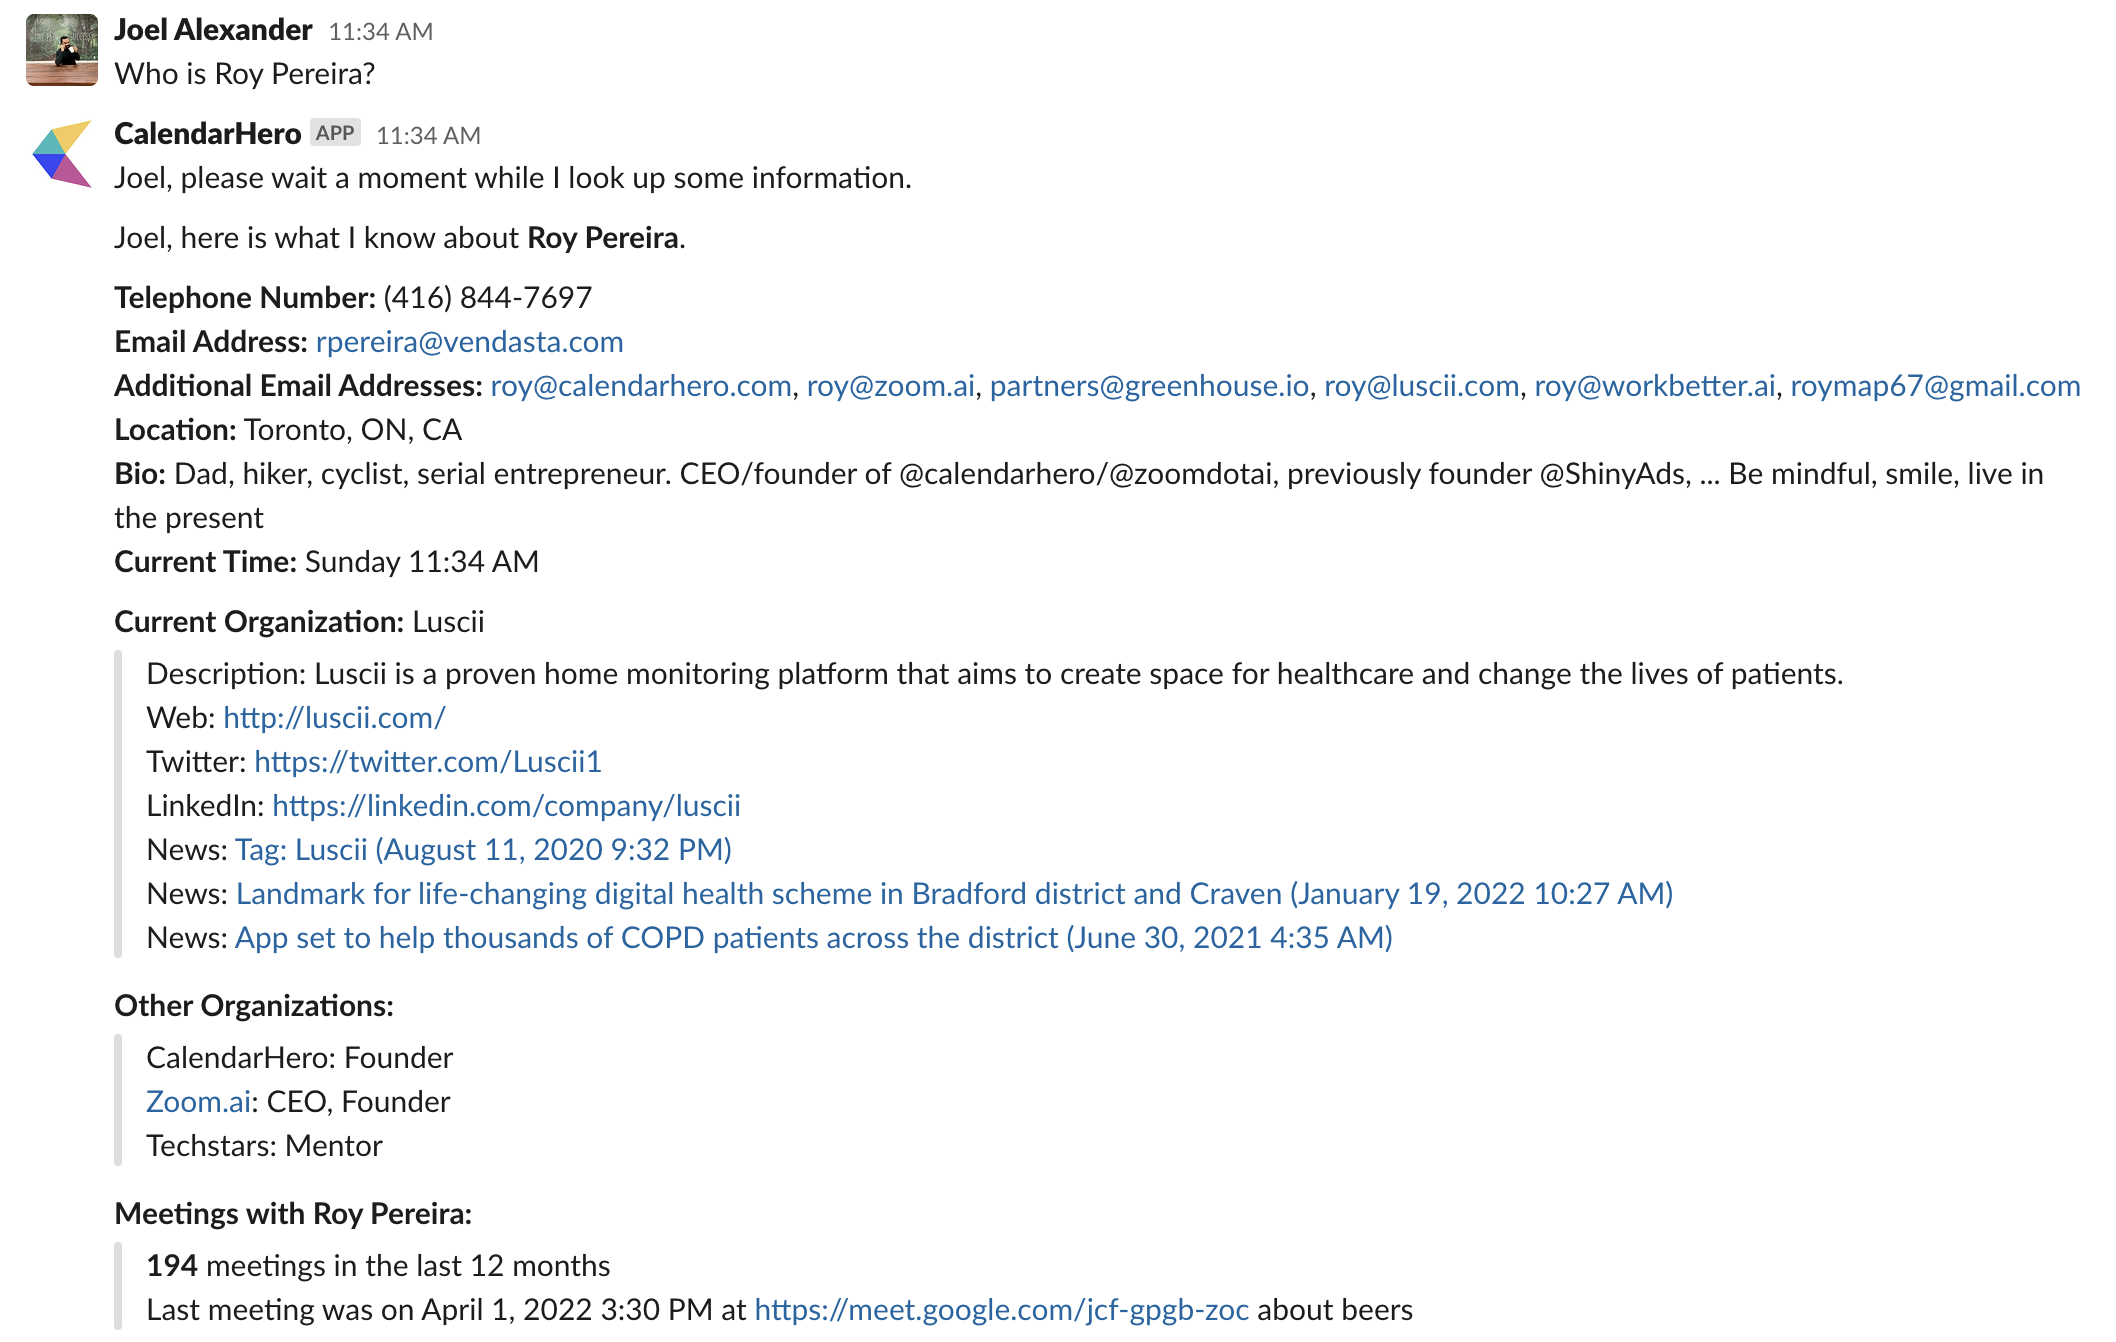Screen dimensions: 2116x1342
Task: Open the roymap67@gmail.com email link
Action: pyautogui.click(x=1935, y=386)
